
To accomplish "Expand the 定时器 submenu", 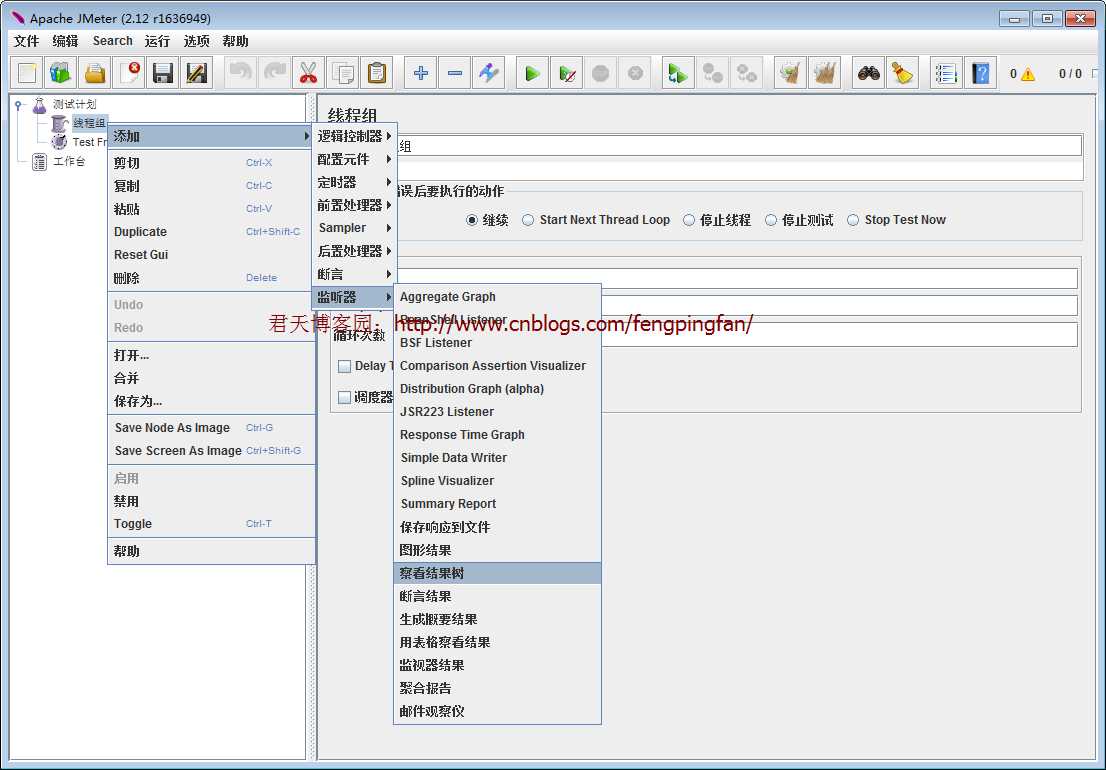I will [354, 182].
